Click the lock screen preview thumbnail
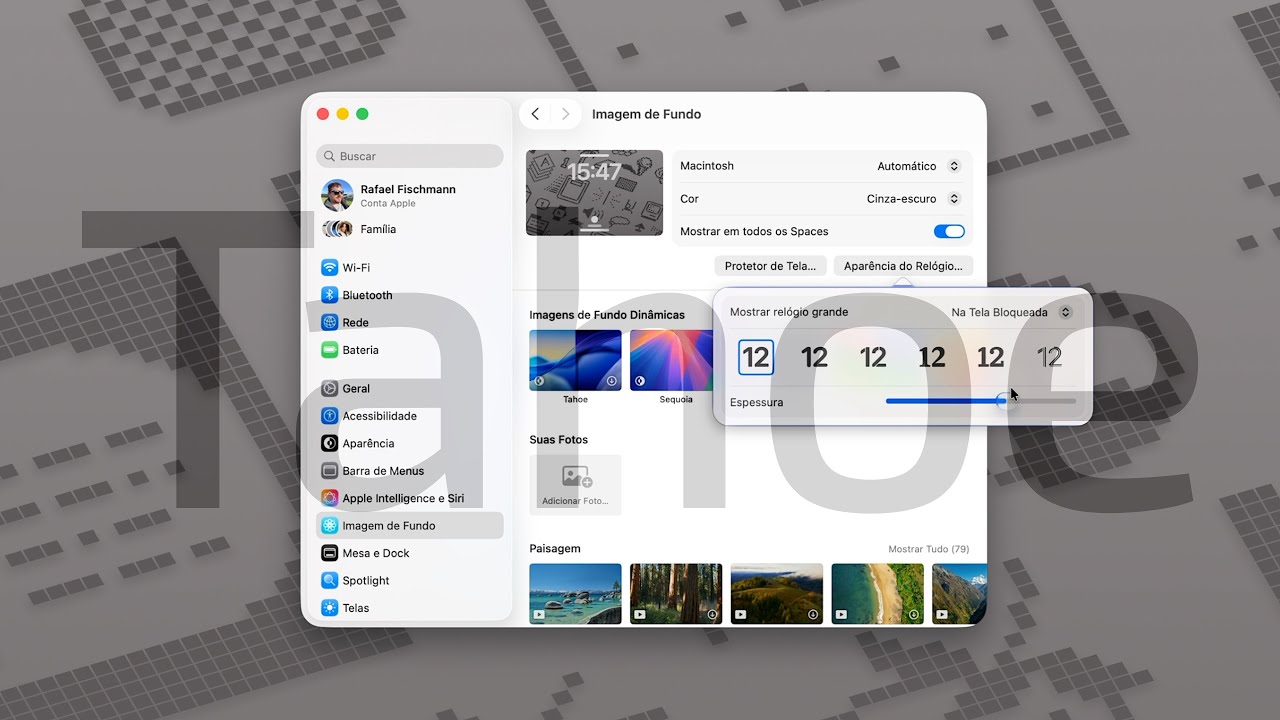Image resolution: width=1280 pixels, height=720 pixels. point(594,192)
